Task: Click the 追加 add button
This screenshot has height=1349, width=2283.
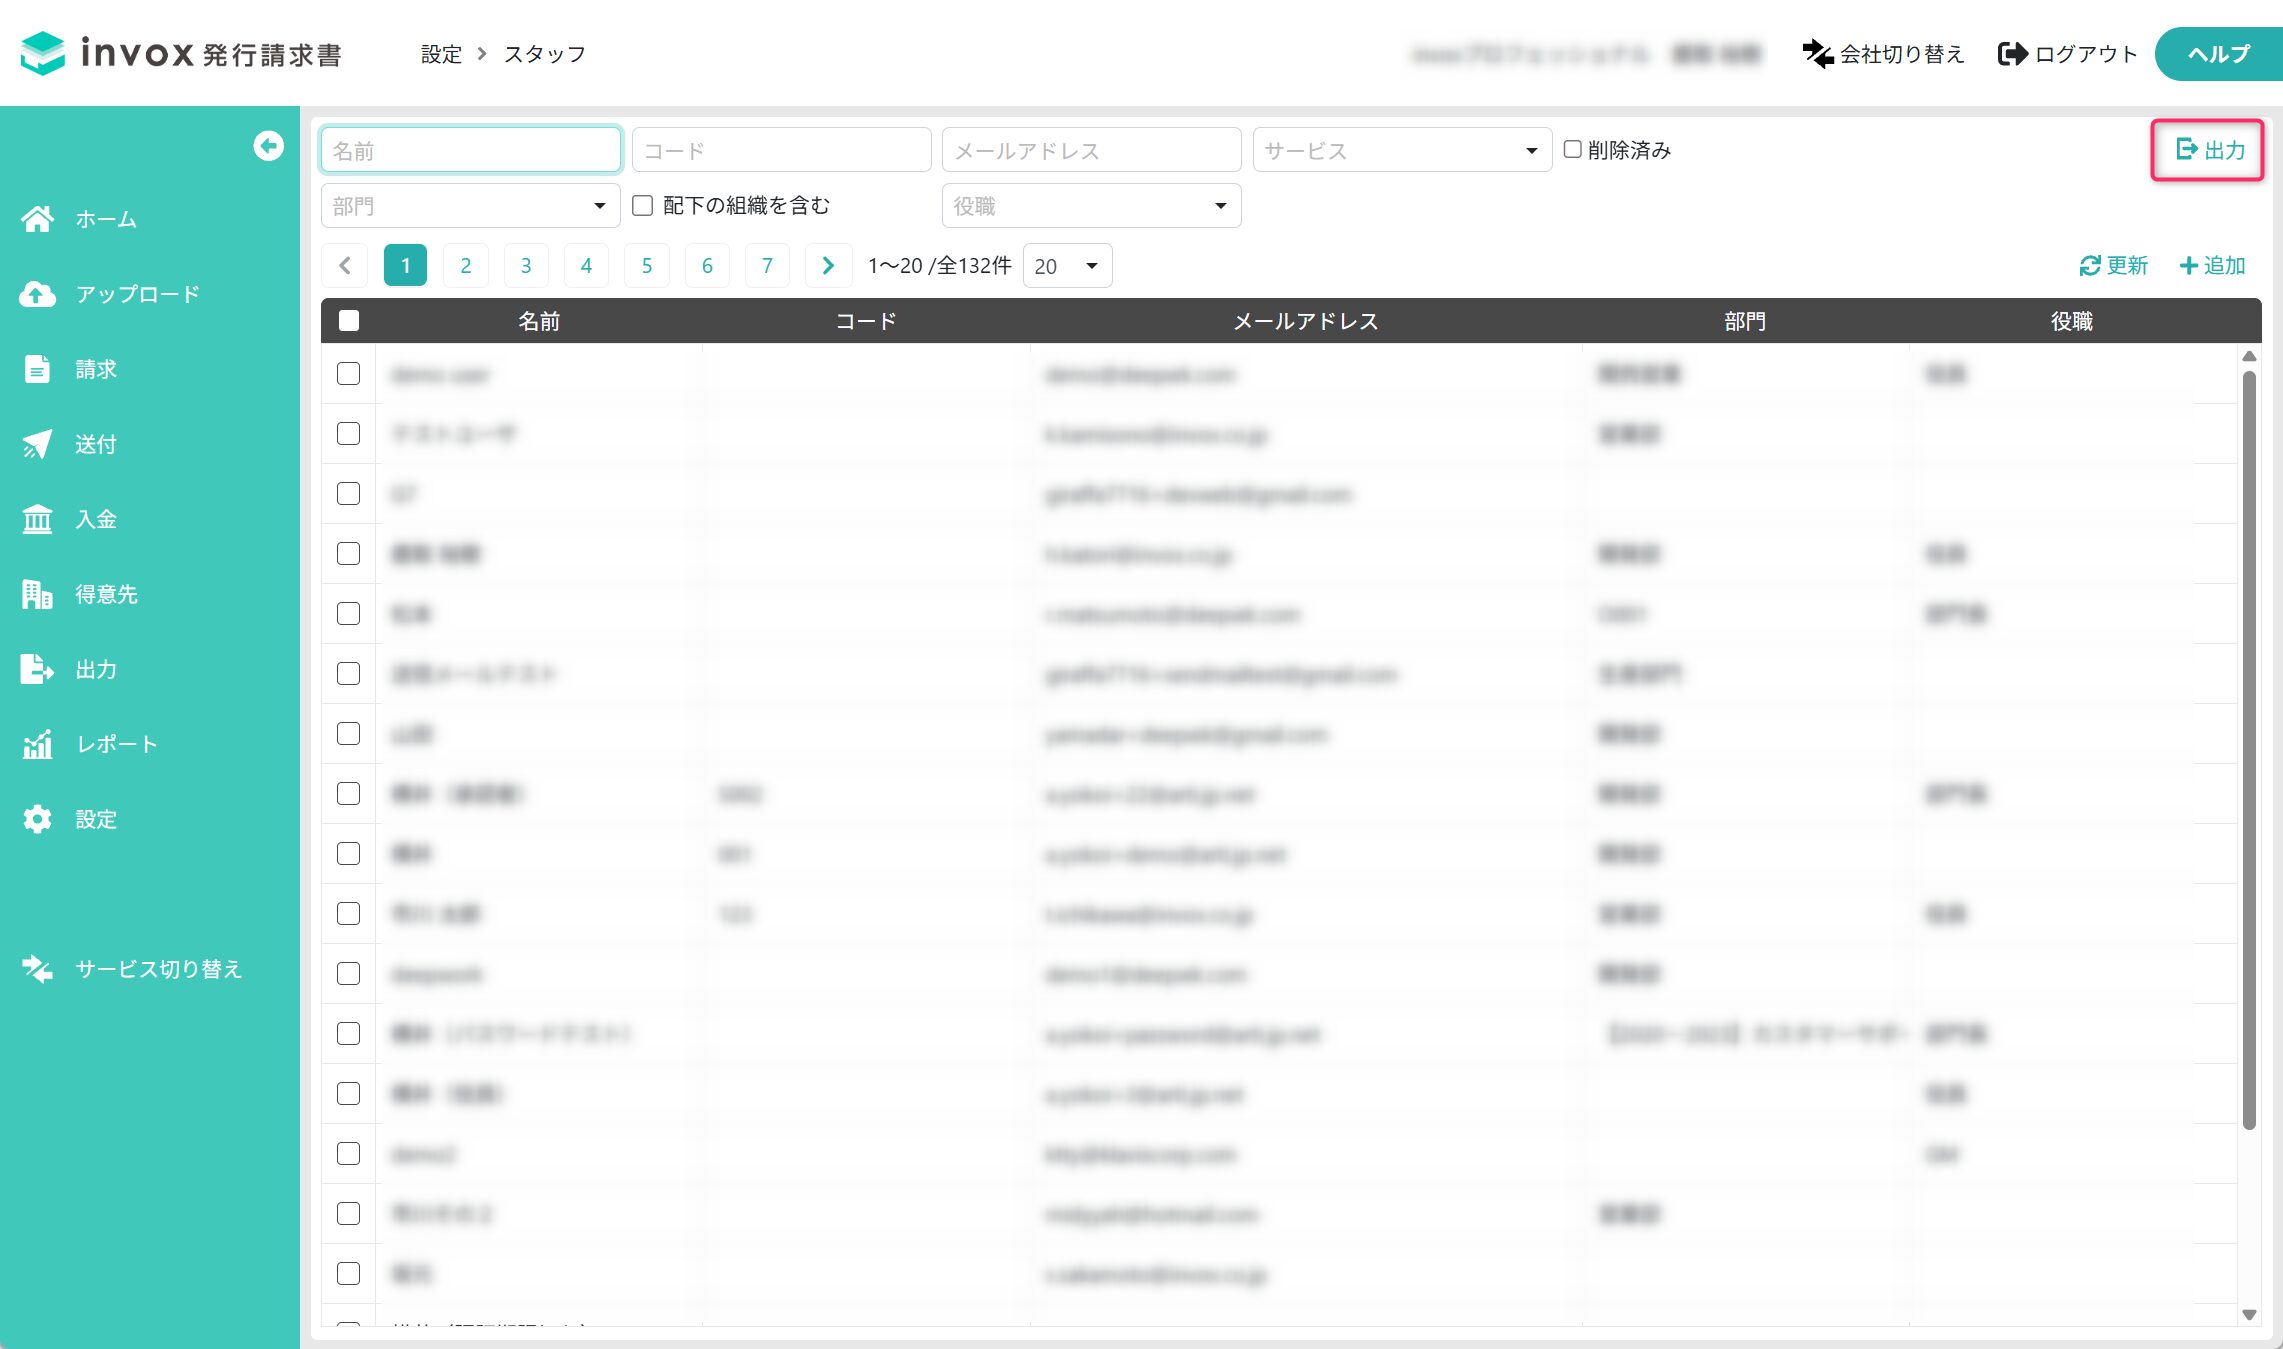Action: pos(2212,266)
